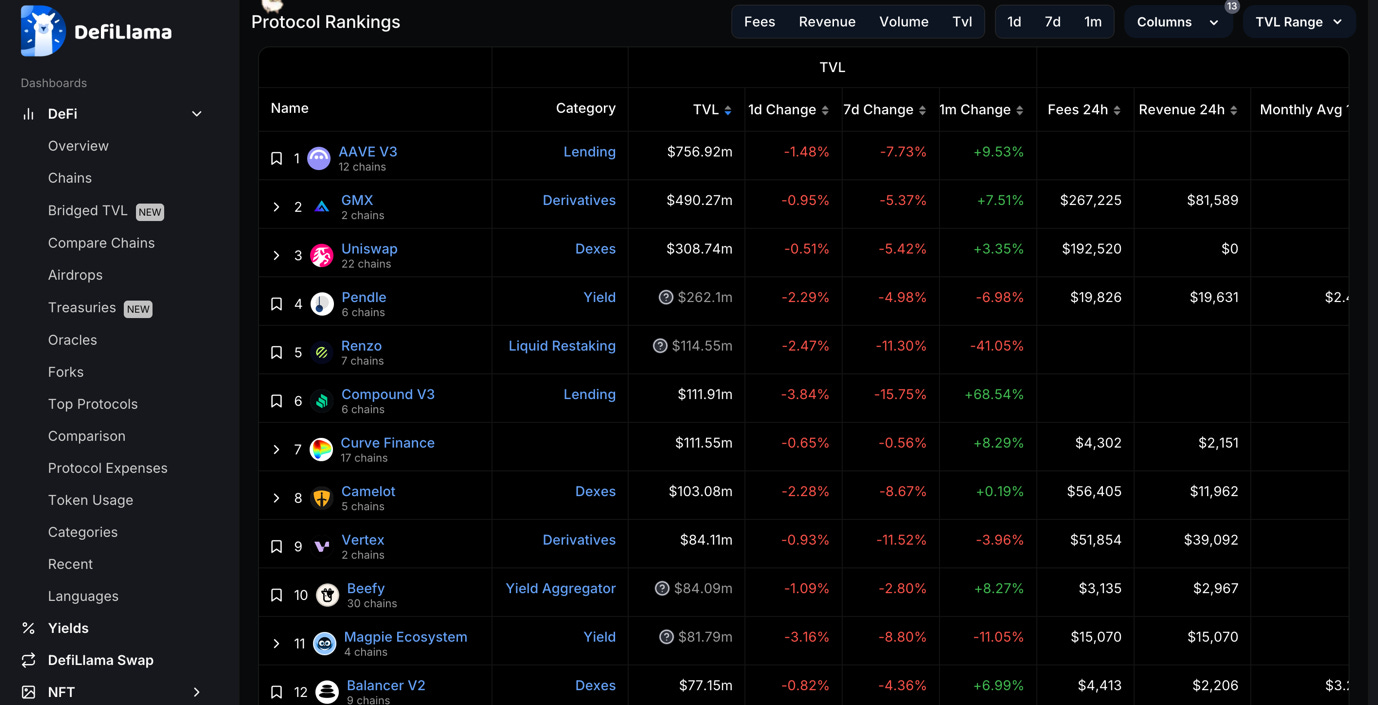Click the Renzo TVL question mark icon
Viewport: 1378px width, 705px height.
[660, 346]
